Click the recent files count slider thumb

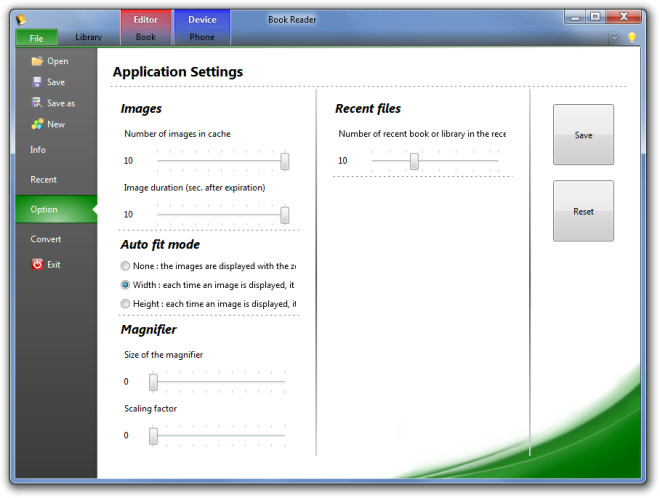click(x=415, y=161)
